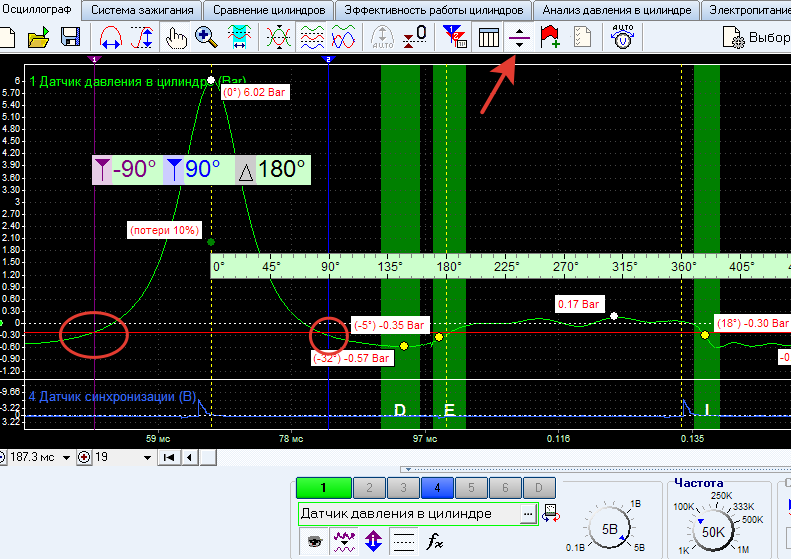Open the fx math function icon
791x559 pixels.
tap(434, 541)
